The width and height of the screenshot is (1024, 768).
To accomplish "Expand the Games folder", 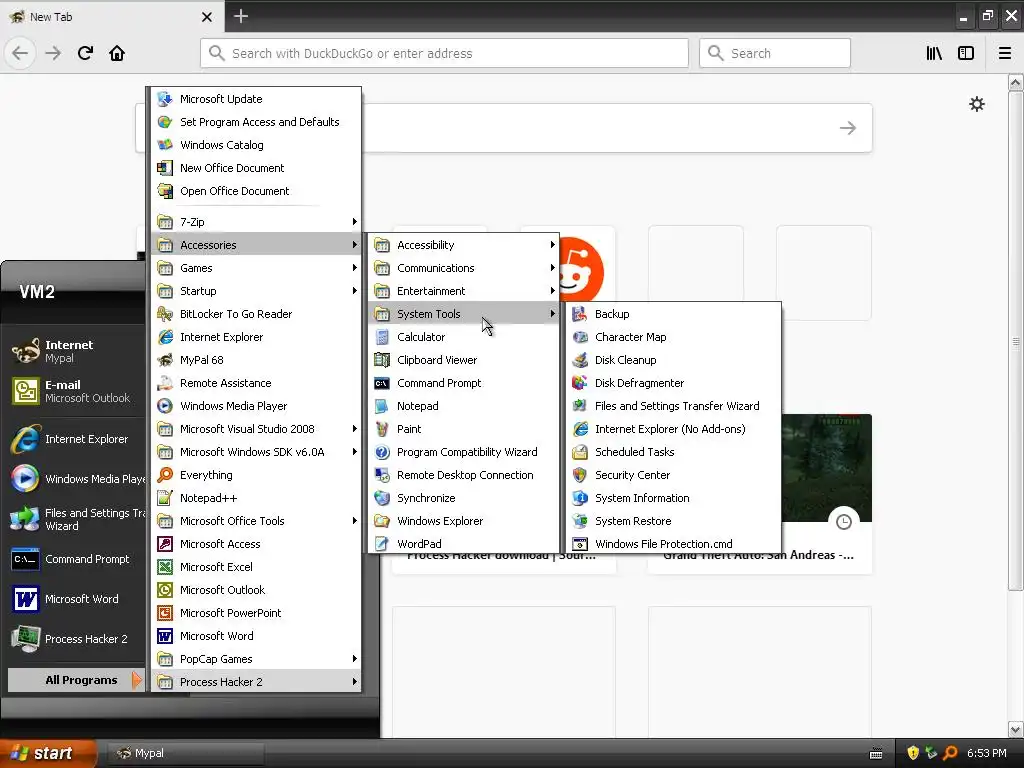I will (256, 268).
